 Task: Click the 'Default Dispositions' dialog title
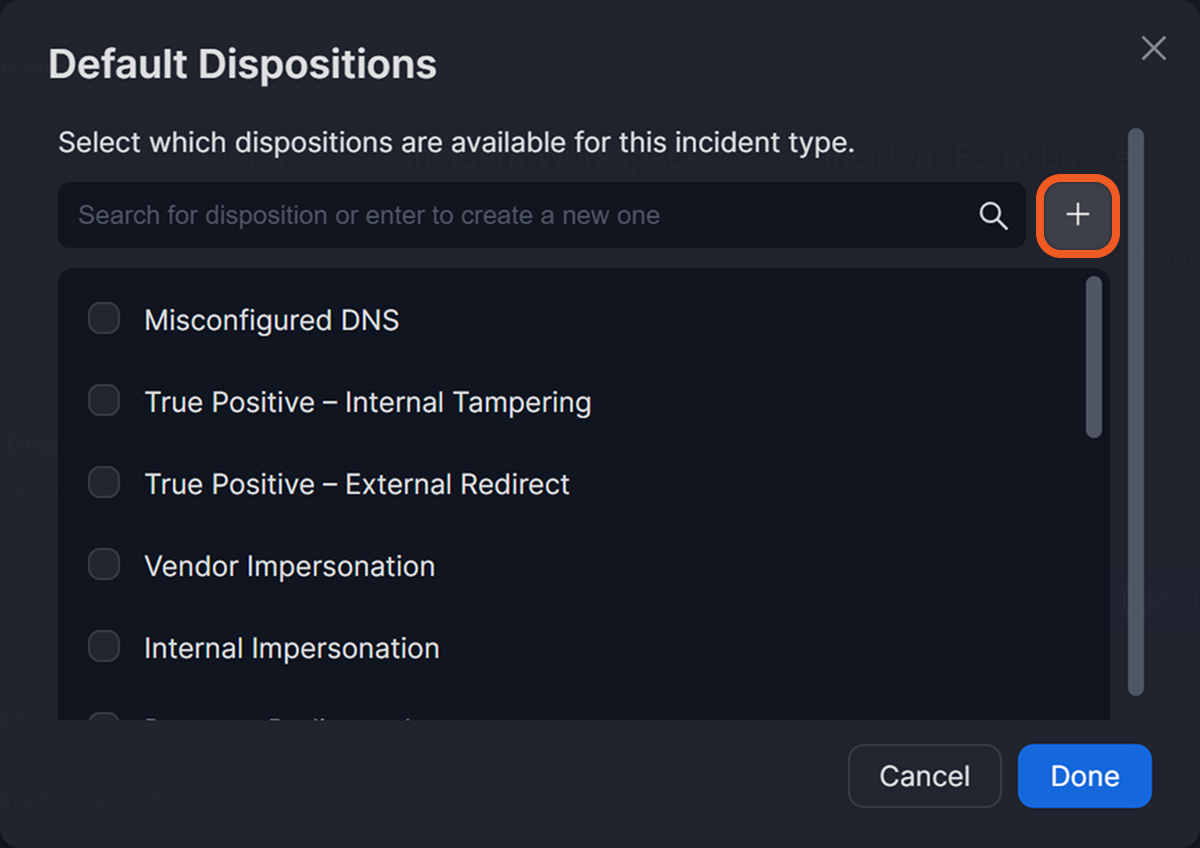click(242, 64)
